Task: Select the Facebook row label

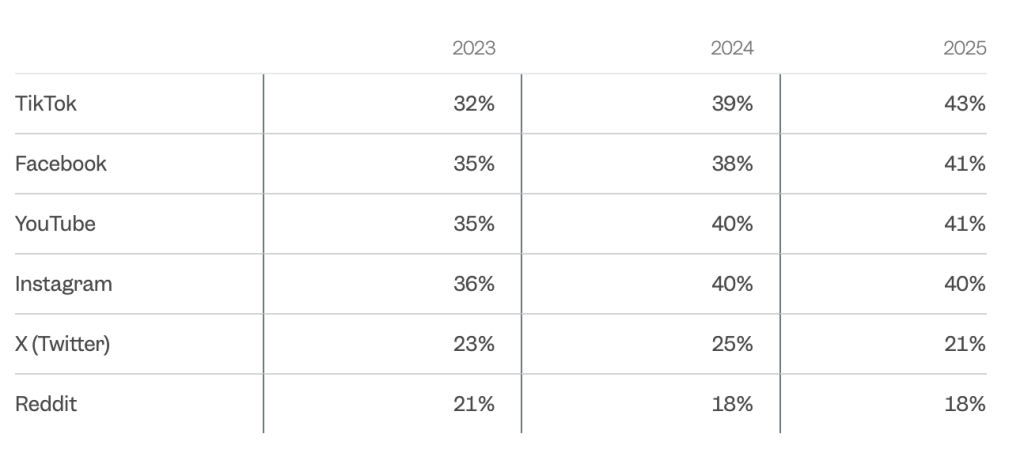Action: (61, 164)
